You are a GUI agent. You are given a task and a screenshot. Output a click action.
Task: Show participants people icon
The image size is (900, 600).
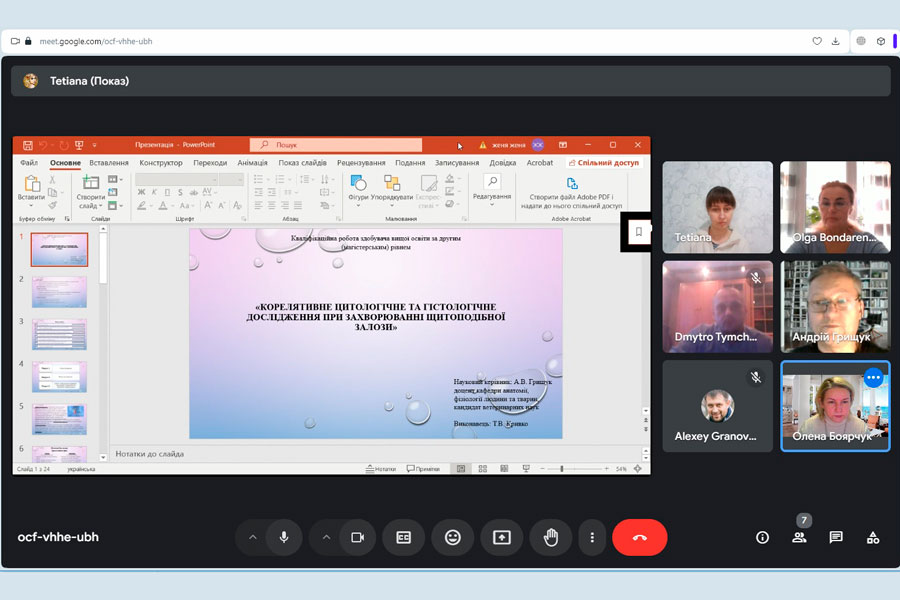pyautogui.click(x=799, y=537)
